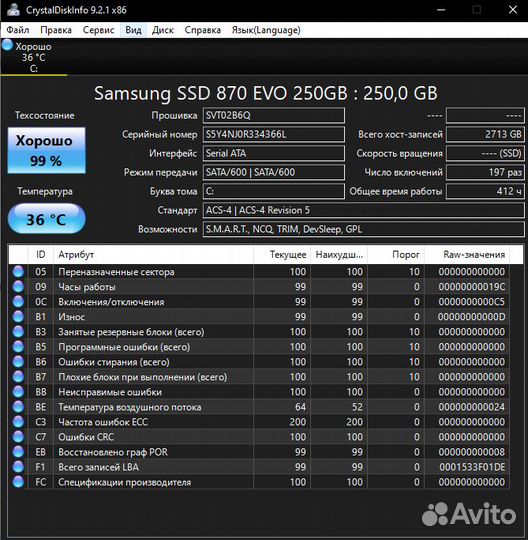Click the Порог column header

[396, 255]
